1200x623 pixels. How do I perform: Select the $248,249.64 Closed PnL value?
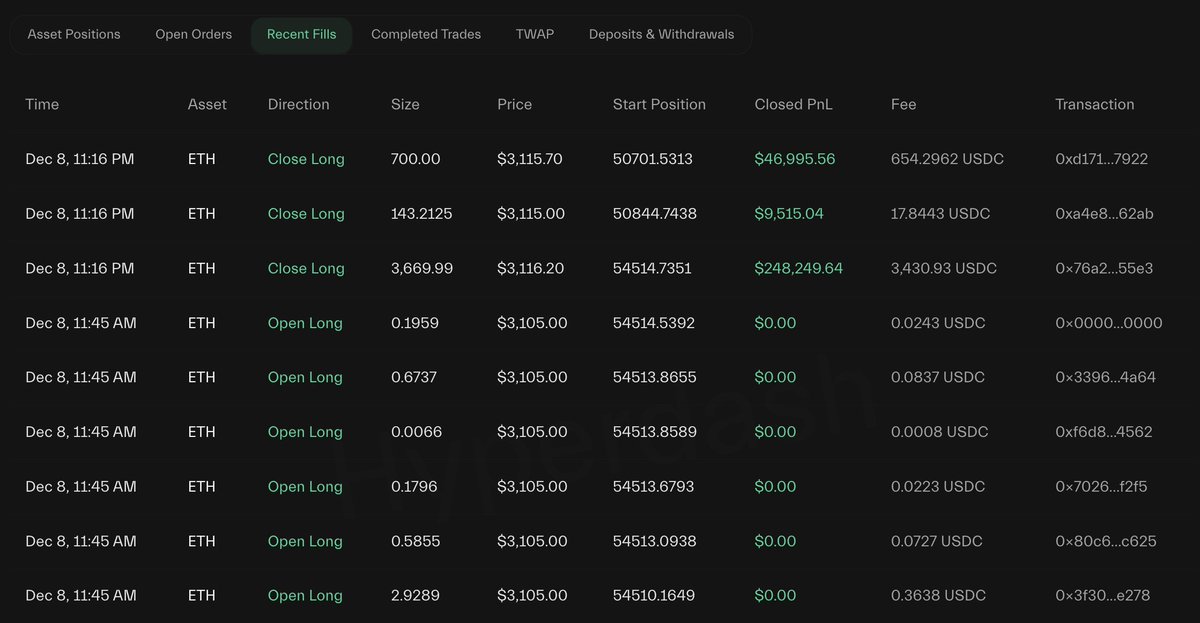click(798, 268)
